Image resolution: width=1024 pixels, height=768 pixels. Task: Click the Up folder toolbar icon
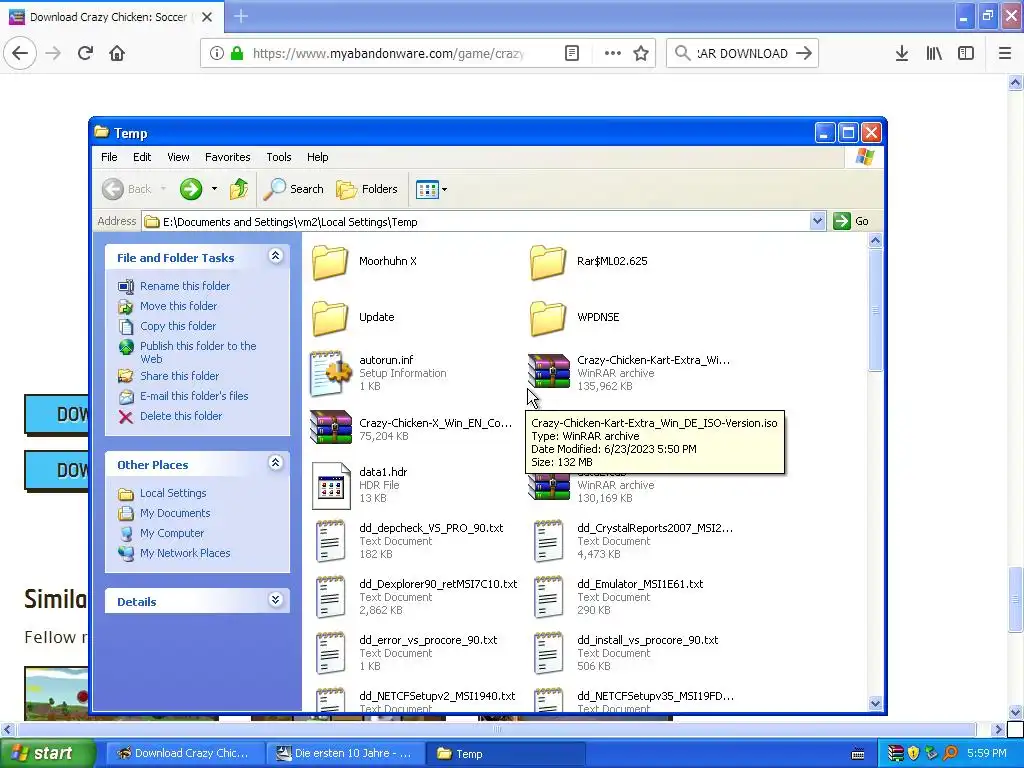[x=238, y=189]
